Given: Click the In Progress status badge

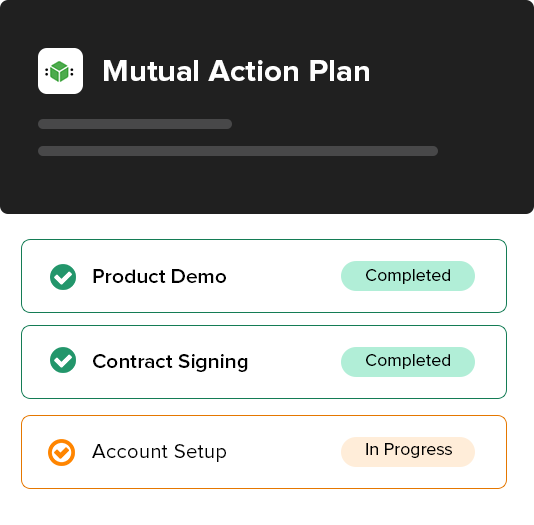Looking at the screenshot, I should 408,451.
